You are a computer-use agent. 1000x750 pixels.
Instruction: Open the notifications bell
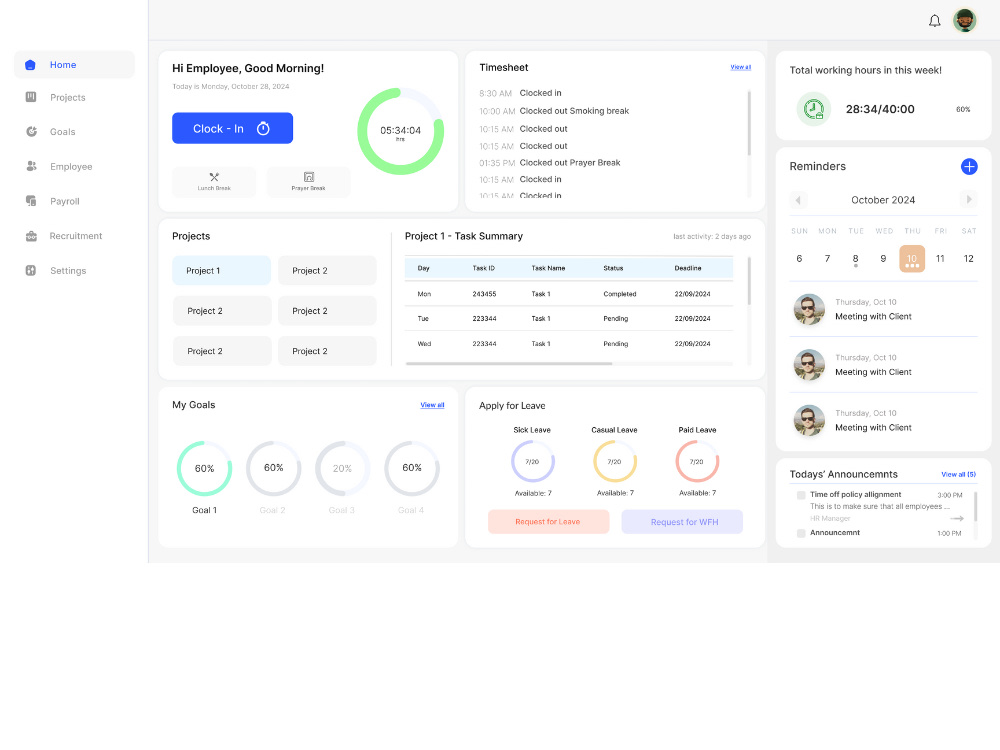(x=934, y=21)
